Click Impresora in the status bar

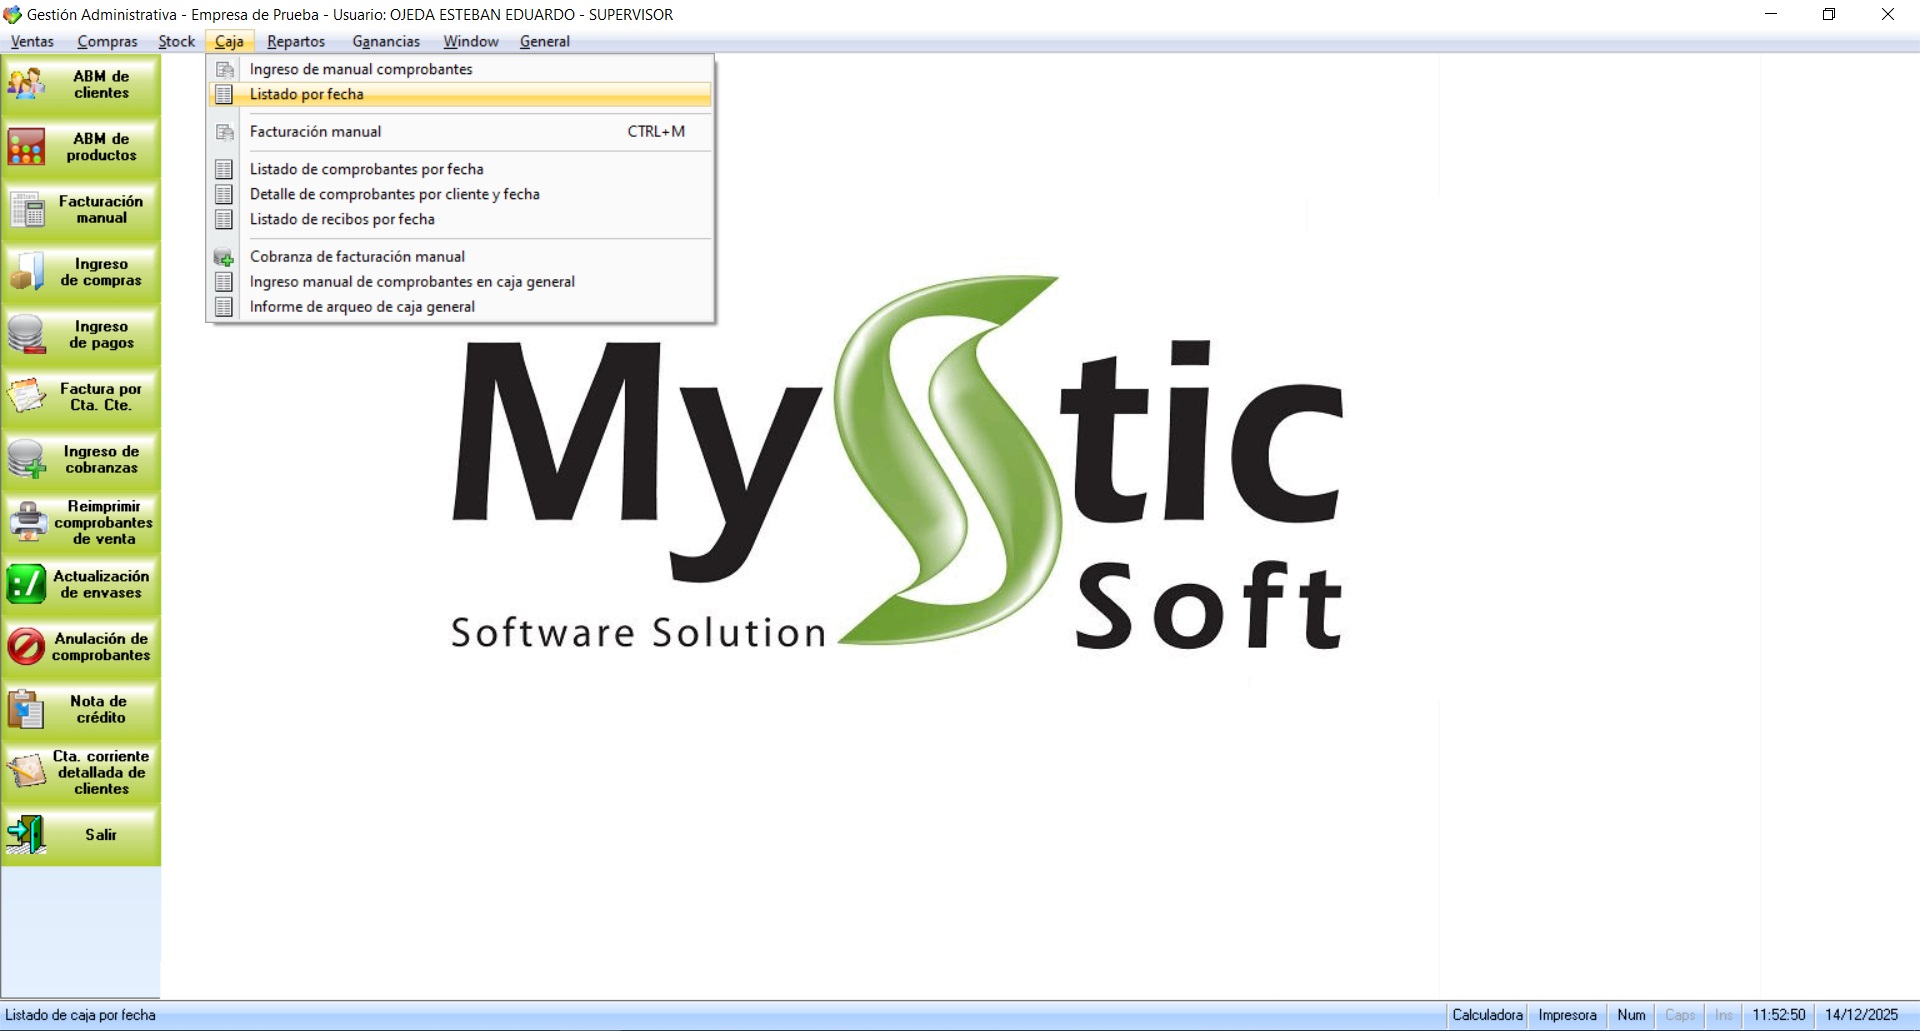point(1567,1015)
